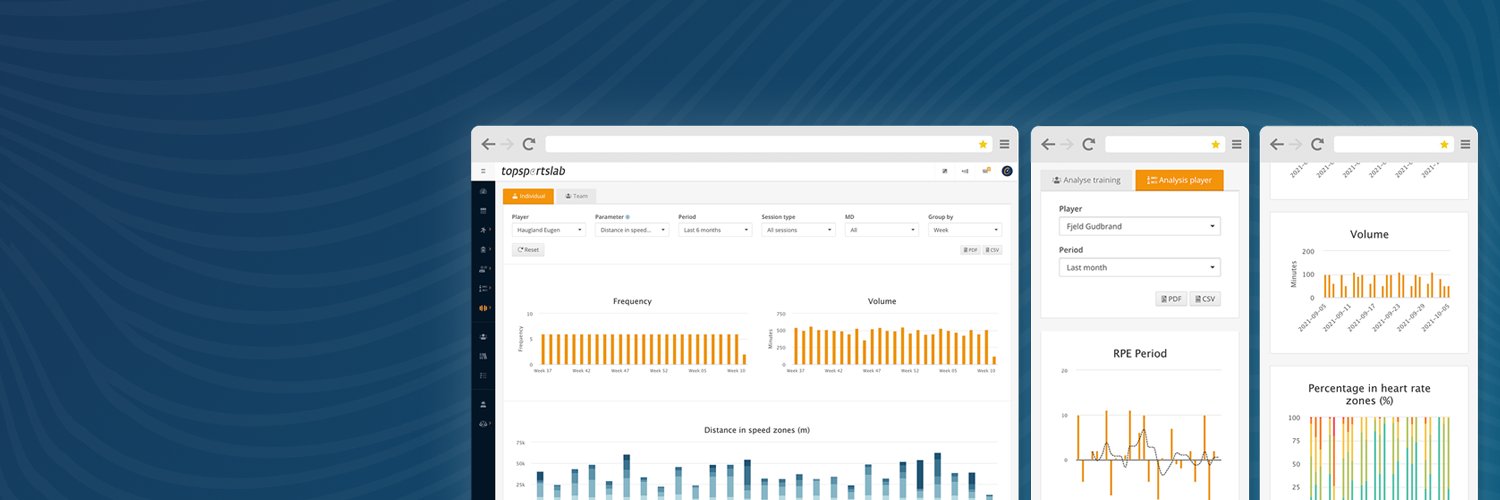Click the address bar of the rightmost window

click(1393, 144)
